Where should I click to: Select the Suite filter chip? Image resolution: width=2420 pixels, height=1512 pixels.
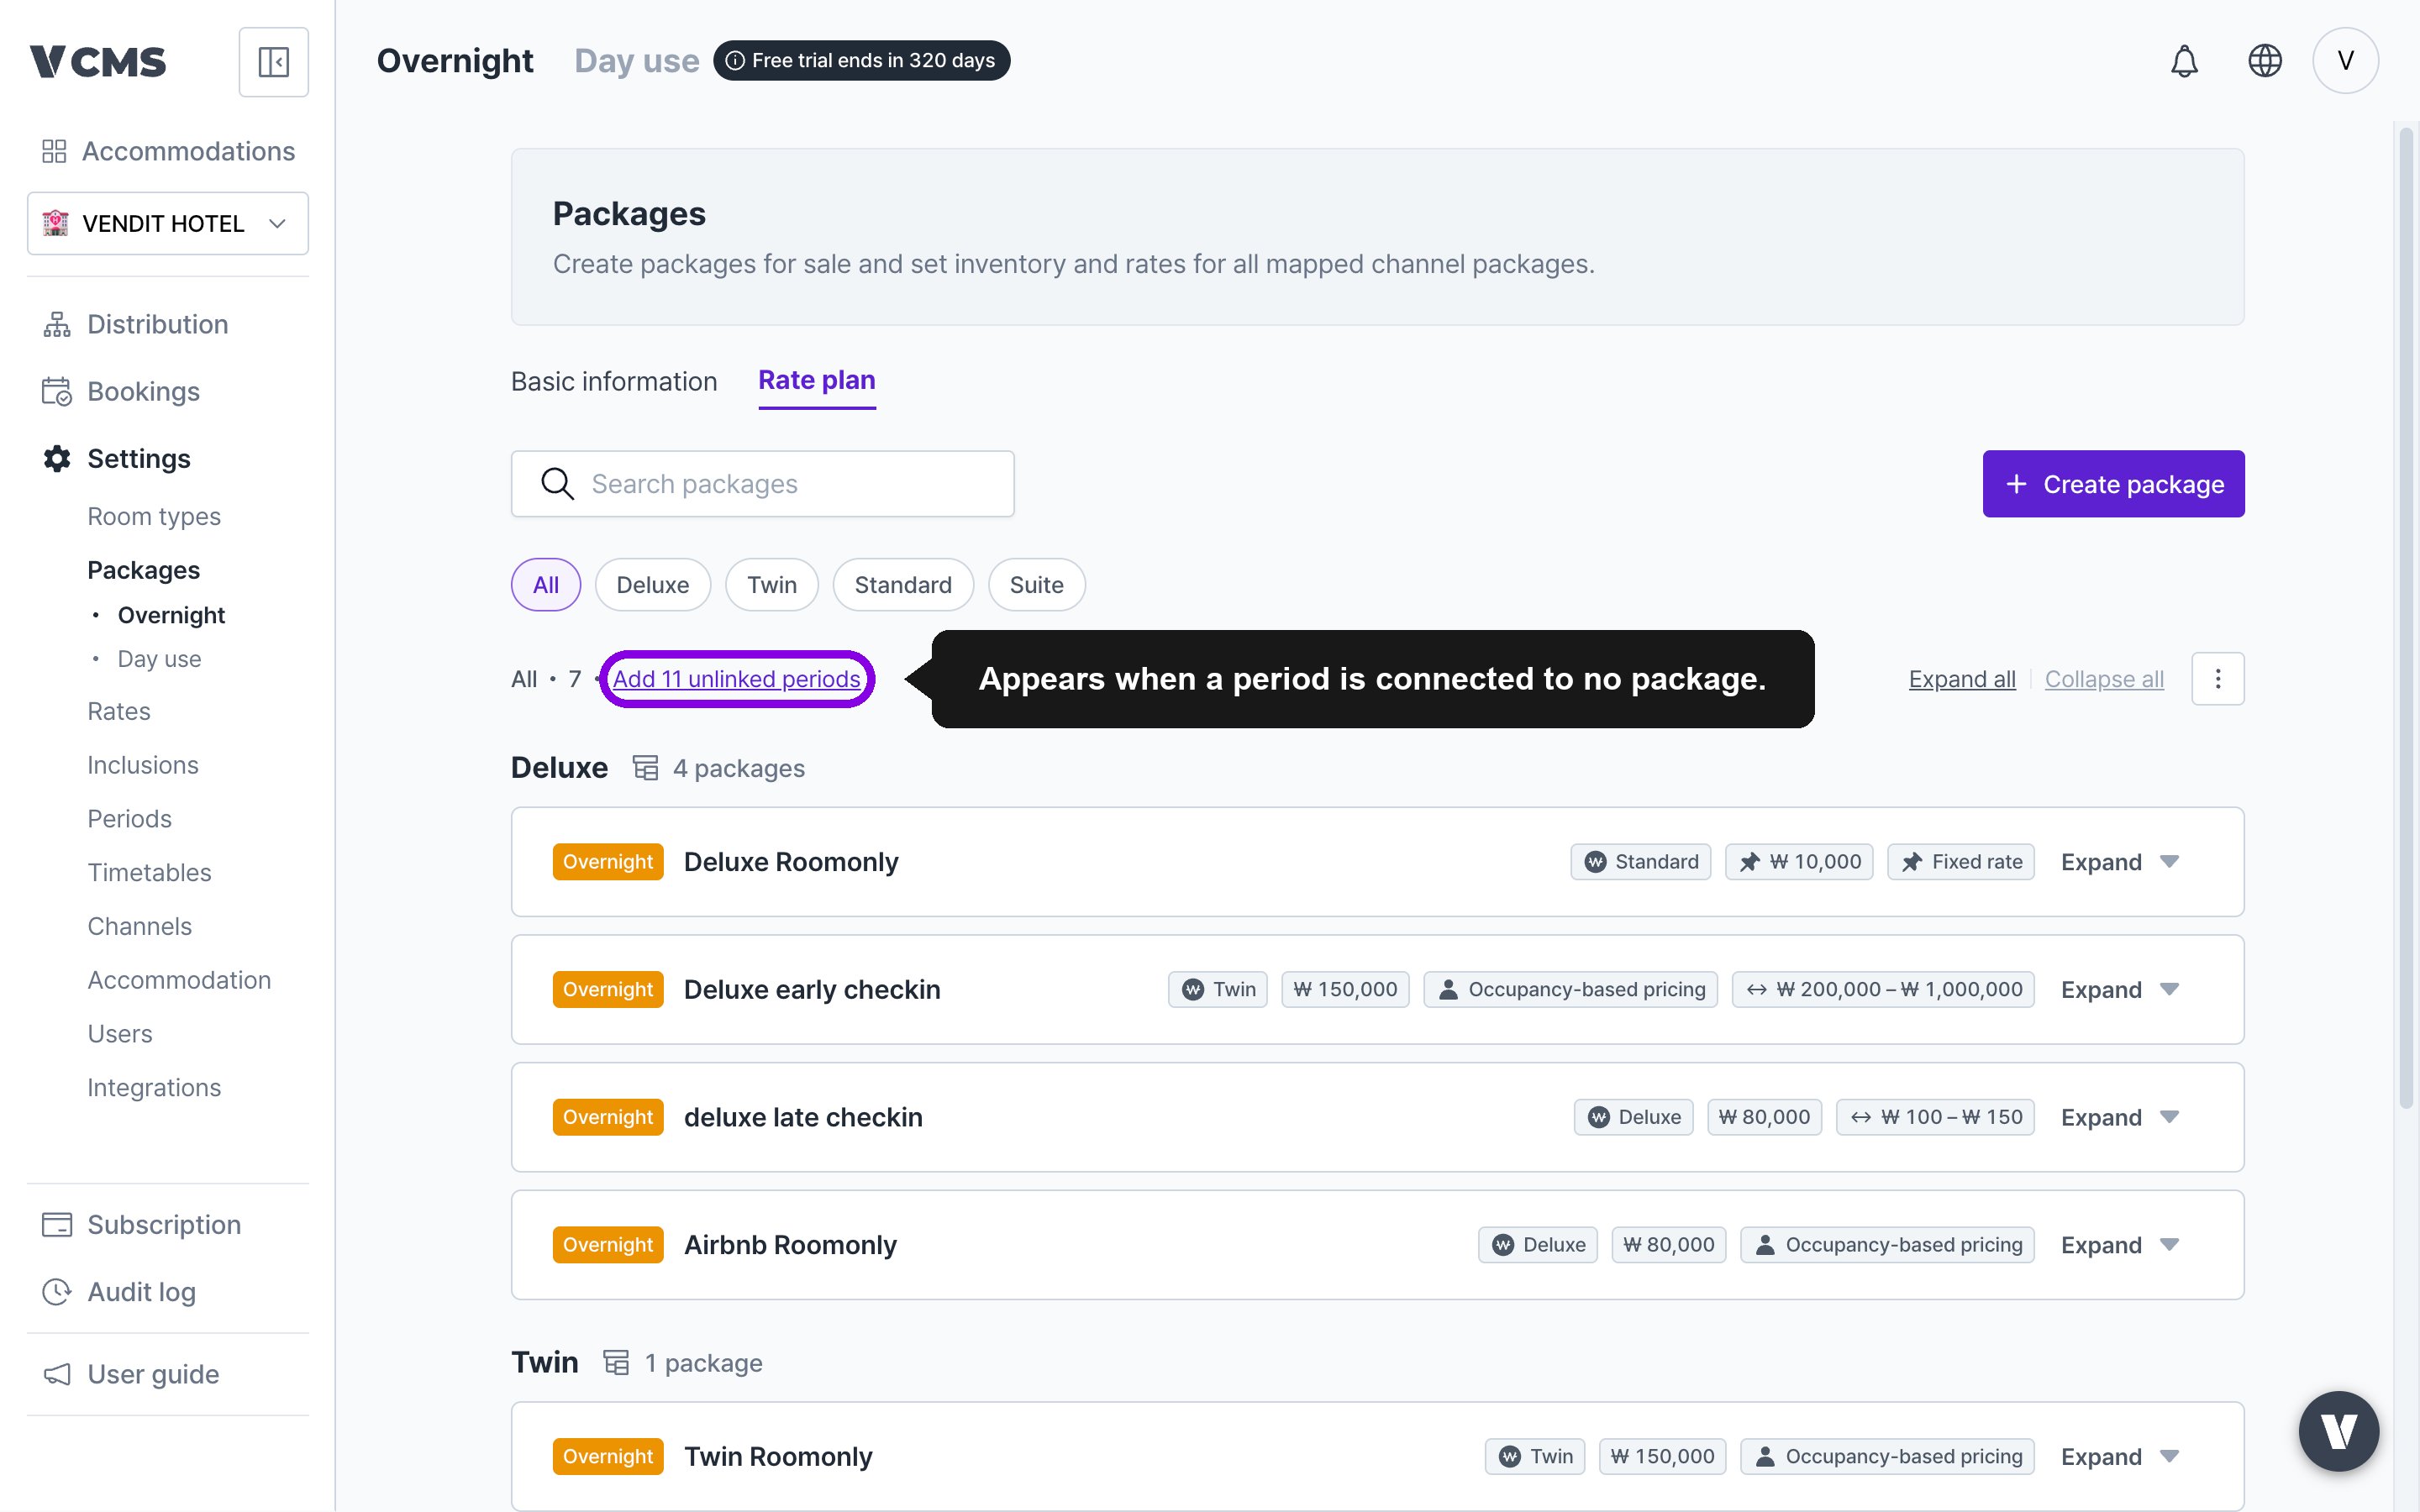click(1036, 585)
